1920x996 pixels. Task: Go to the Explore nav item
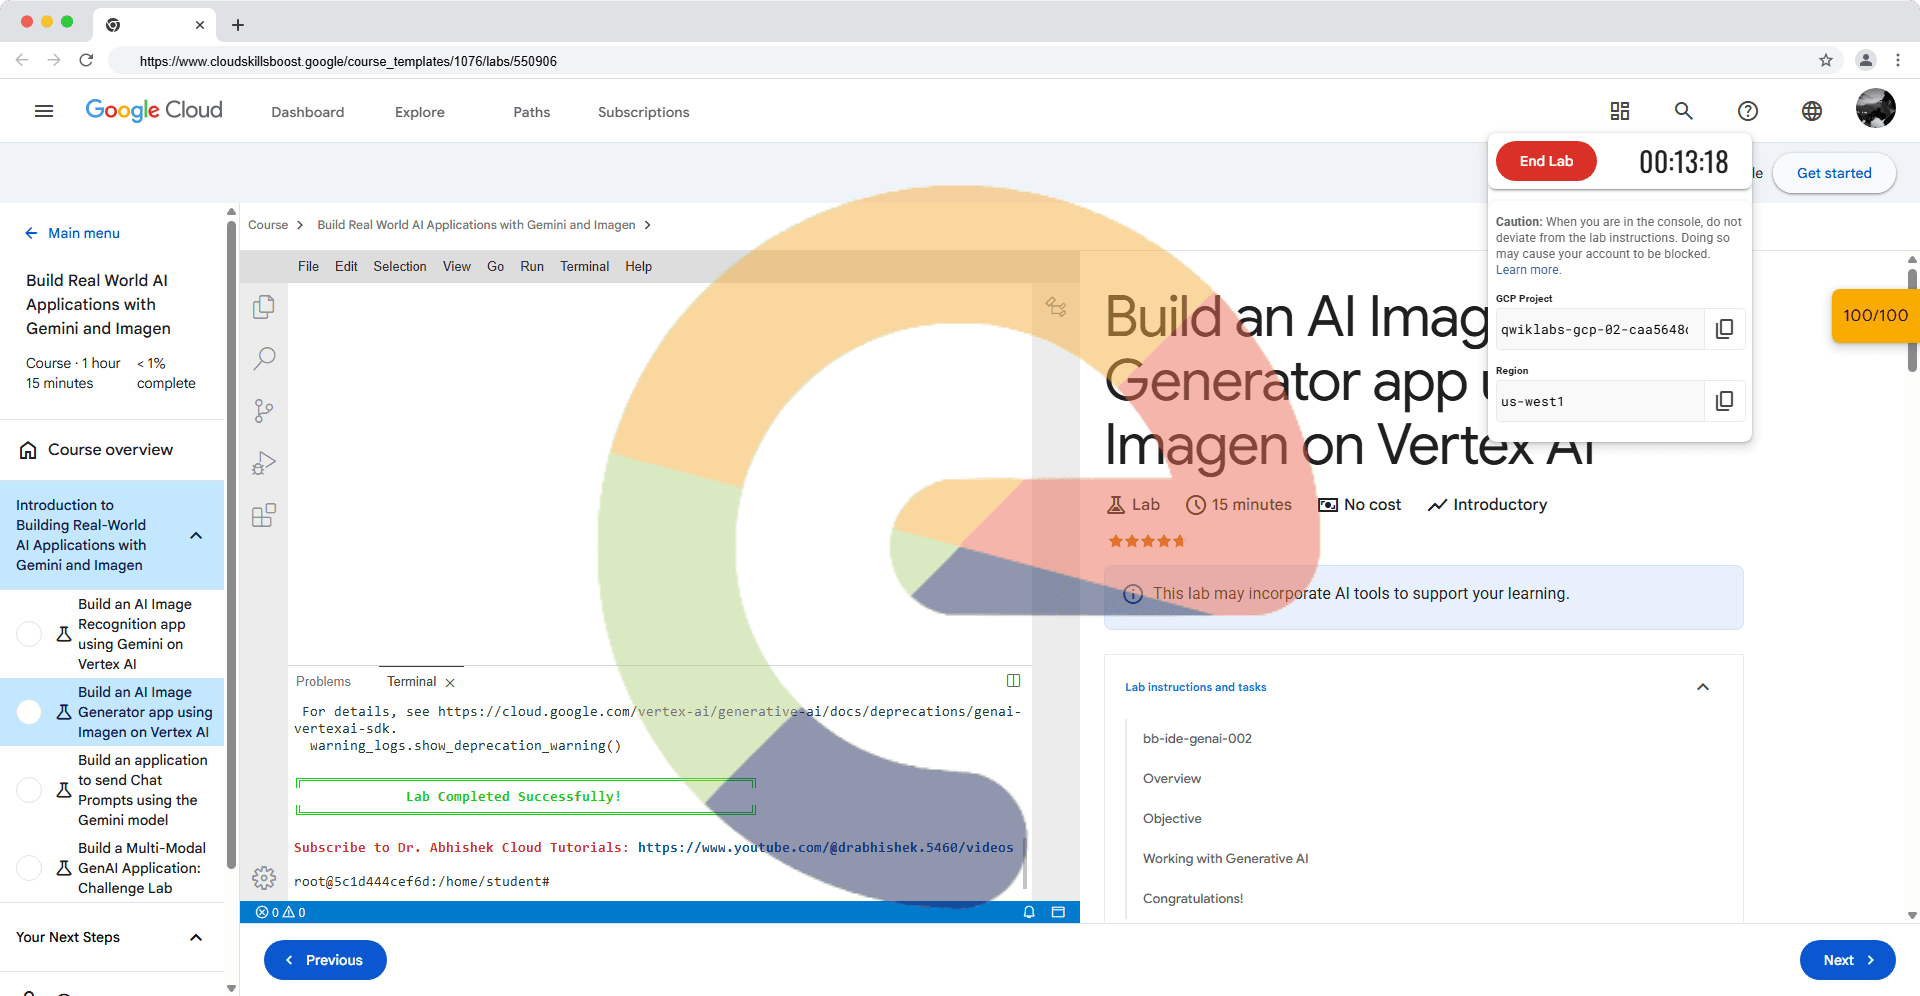(x=420, y=112)
